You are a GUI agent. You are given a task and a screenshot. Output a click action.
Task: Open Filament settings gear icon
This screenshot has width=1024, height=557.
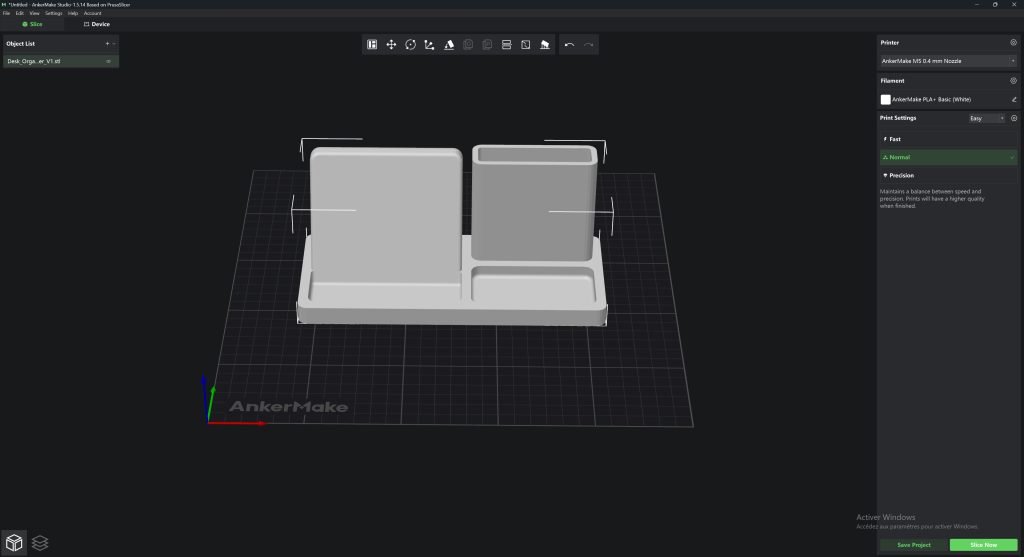(1014, 81)
